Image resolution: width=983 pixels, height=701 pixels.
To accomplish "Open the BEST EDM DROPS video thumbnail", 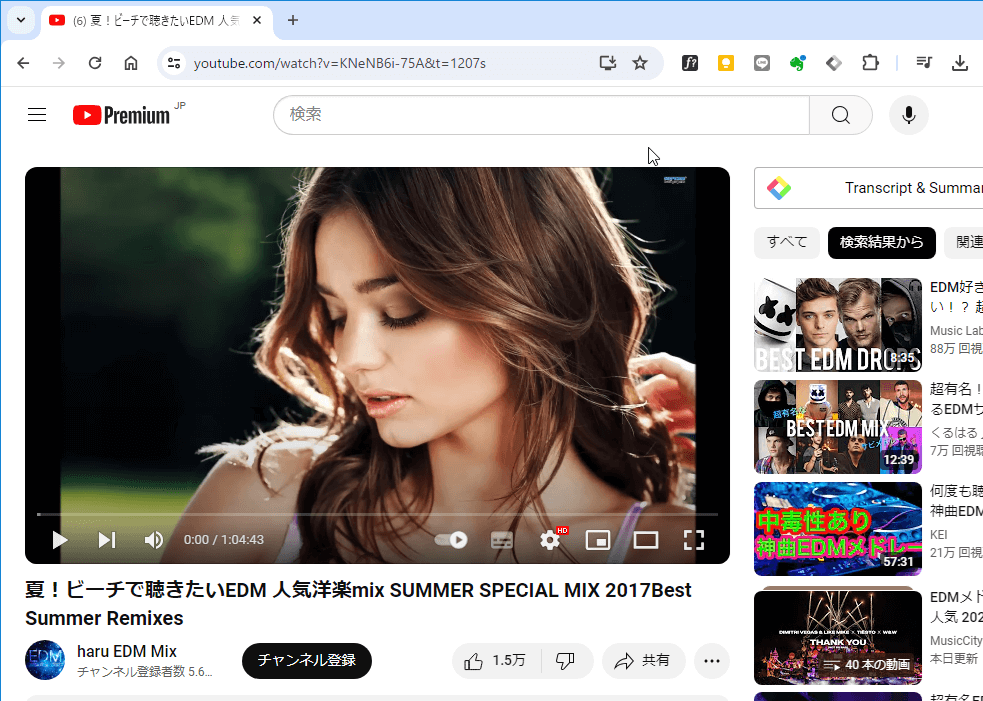I will pos(837,325).
